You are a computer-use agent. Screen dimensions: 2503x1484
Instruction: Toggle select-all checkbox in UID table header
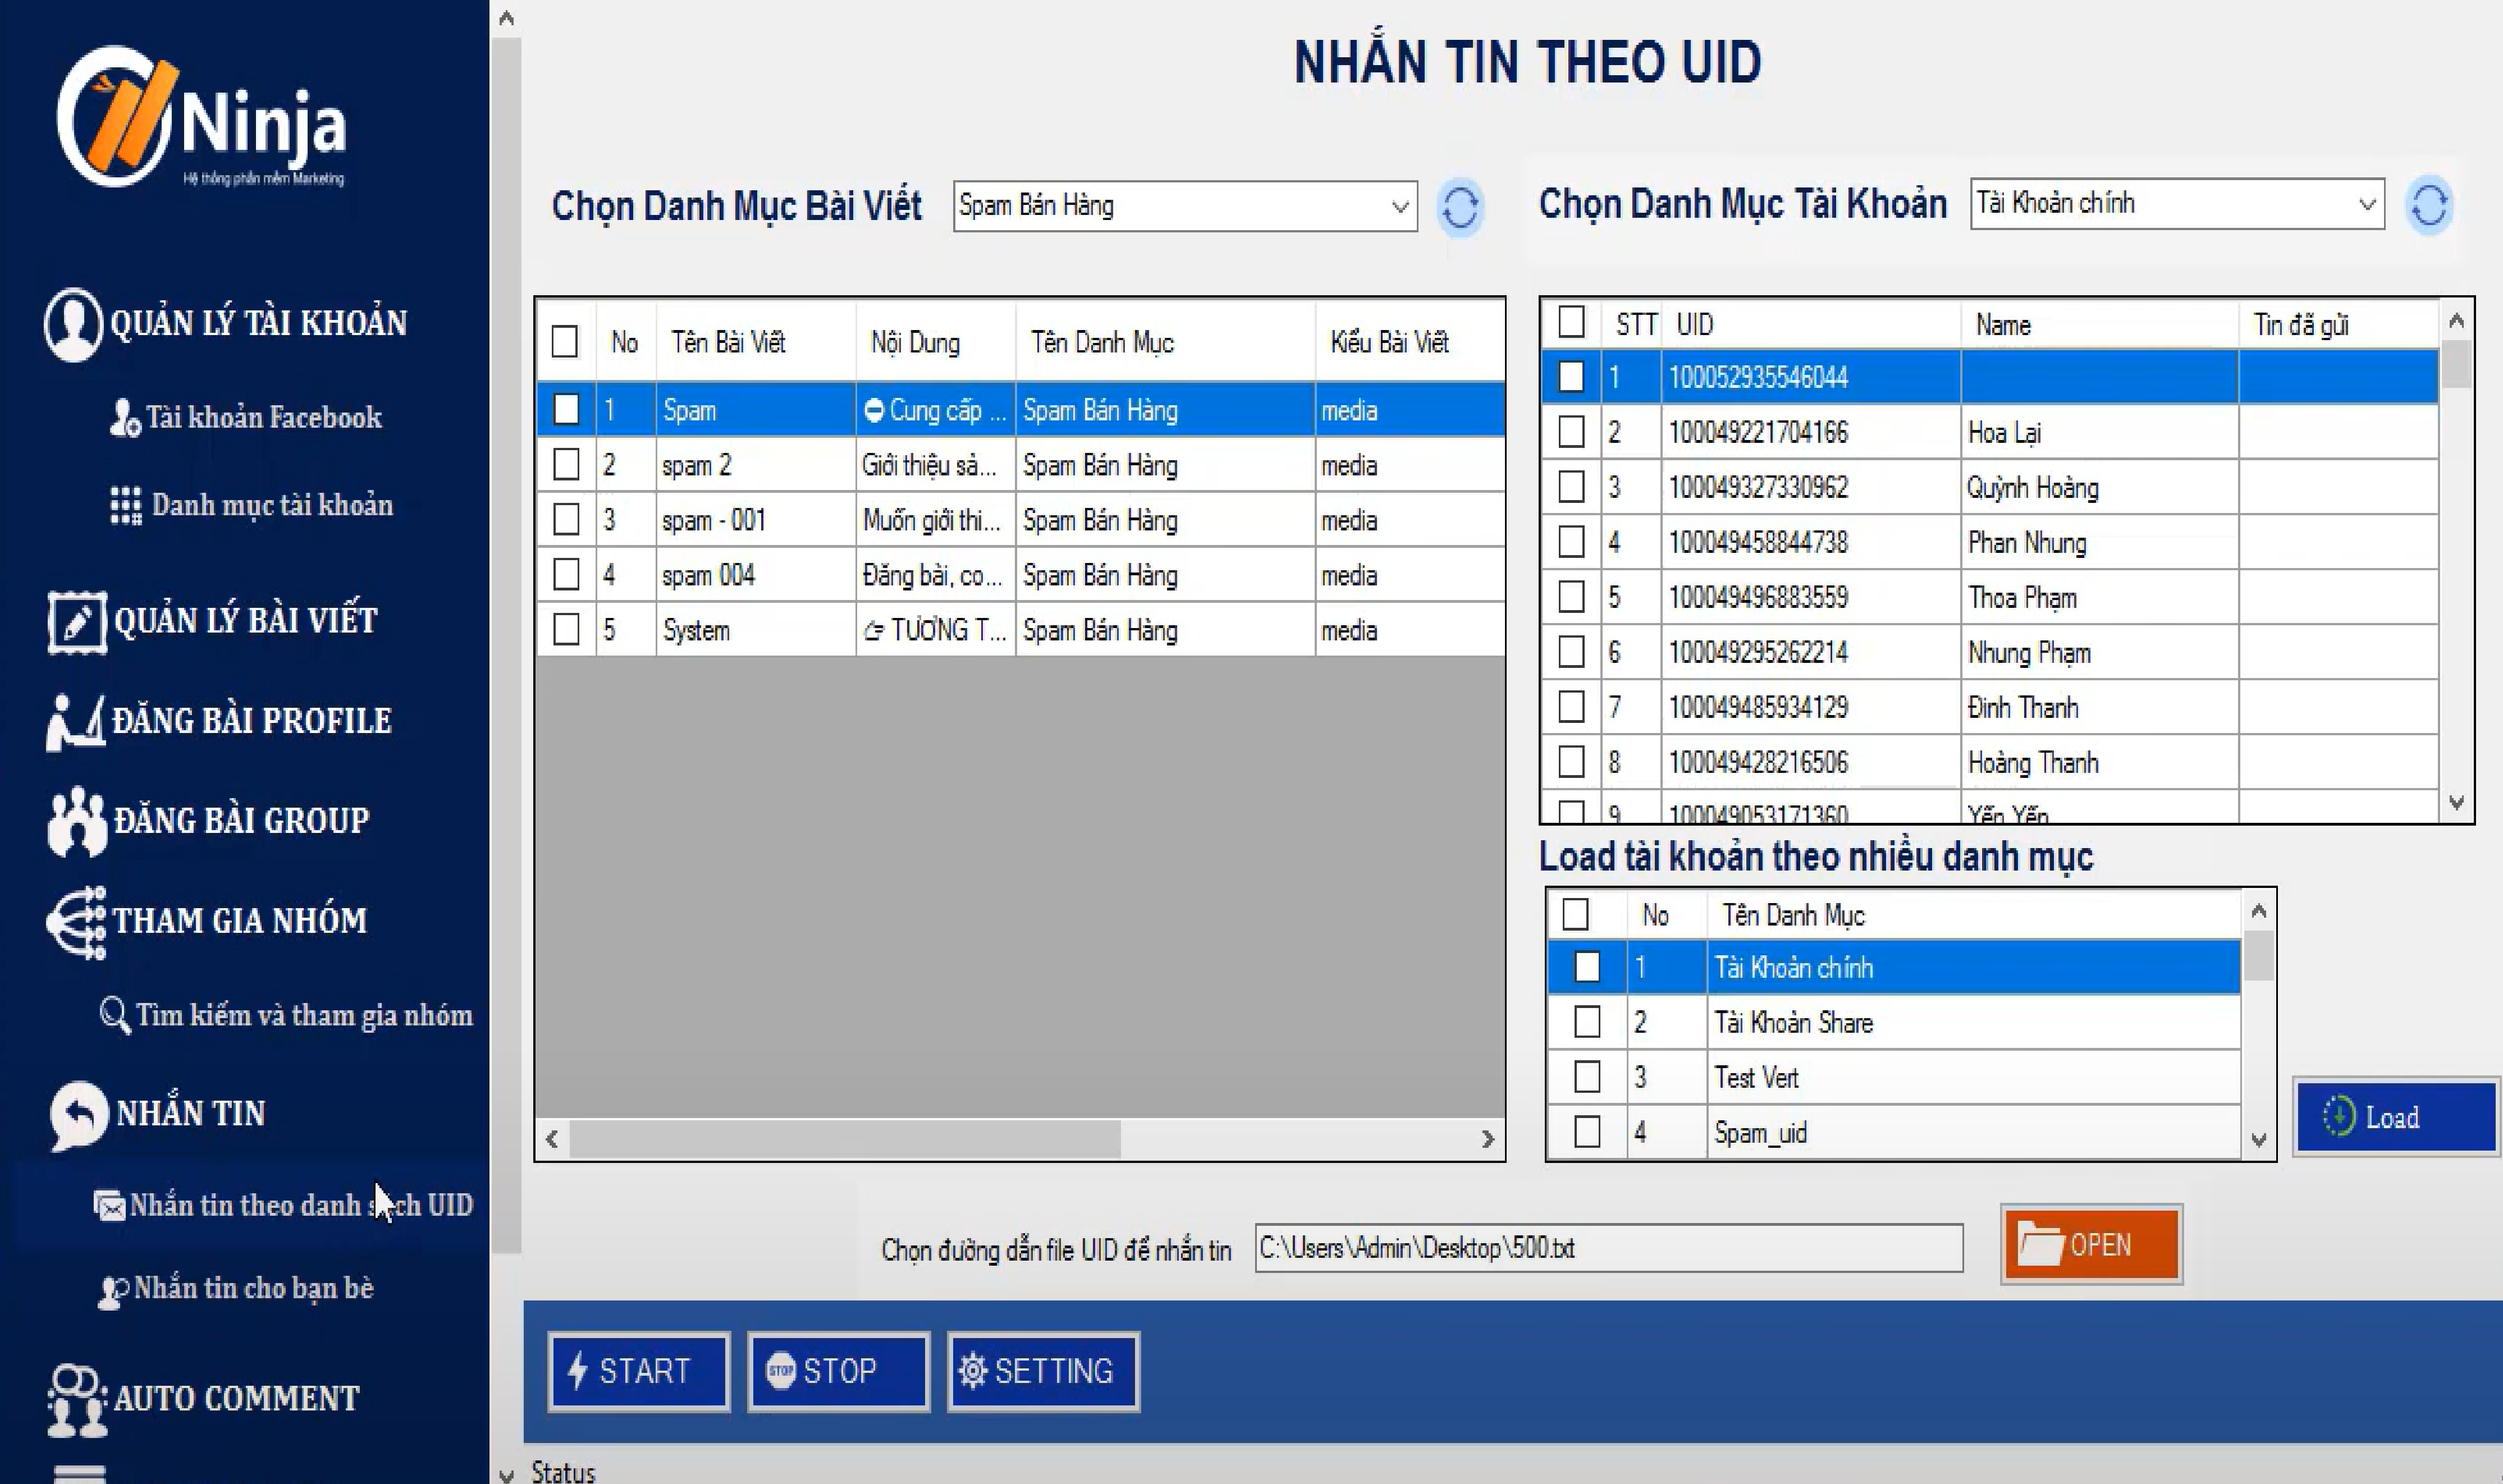point(1571,322)
